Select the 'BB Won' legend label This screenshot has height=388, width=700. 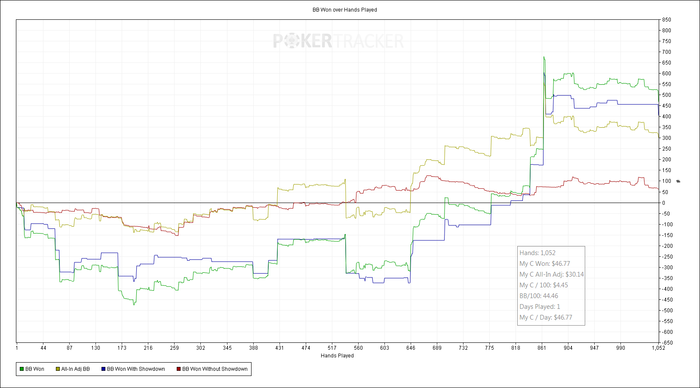[34, 369]
